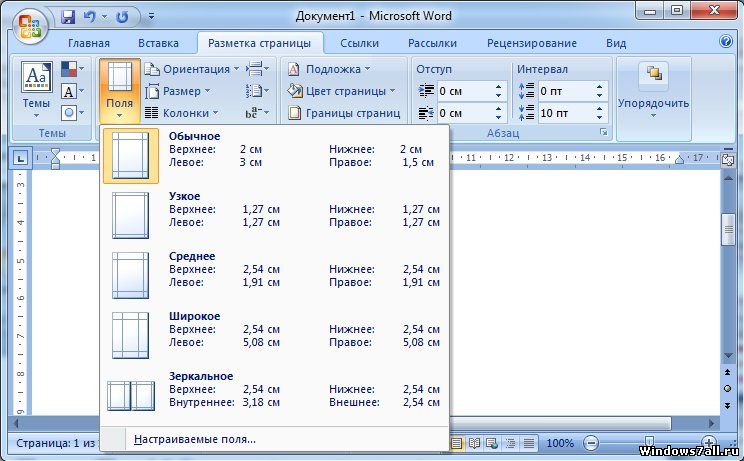This screenshot has width=744, height=461.
Task: Open Абзац paragraph dialog launcher
Action: (604, 132)
